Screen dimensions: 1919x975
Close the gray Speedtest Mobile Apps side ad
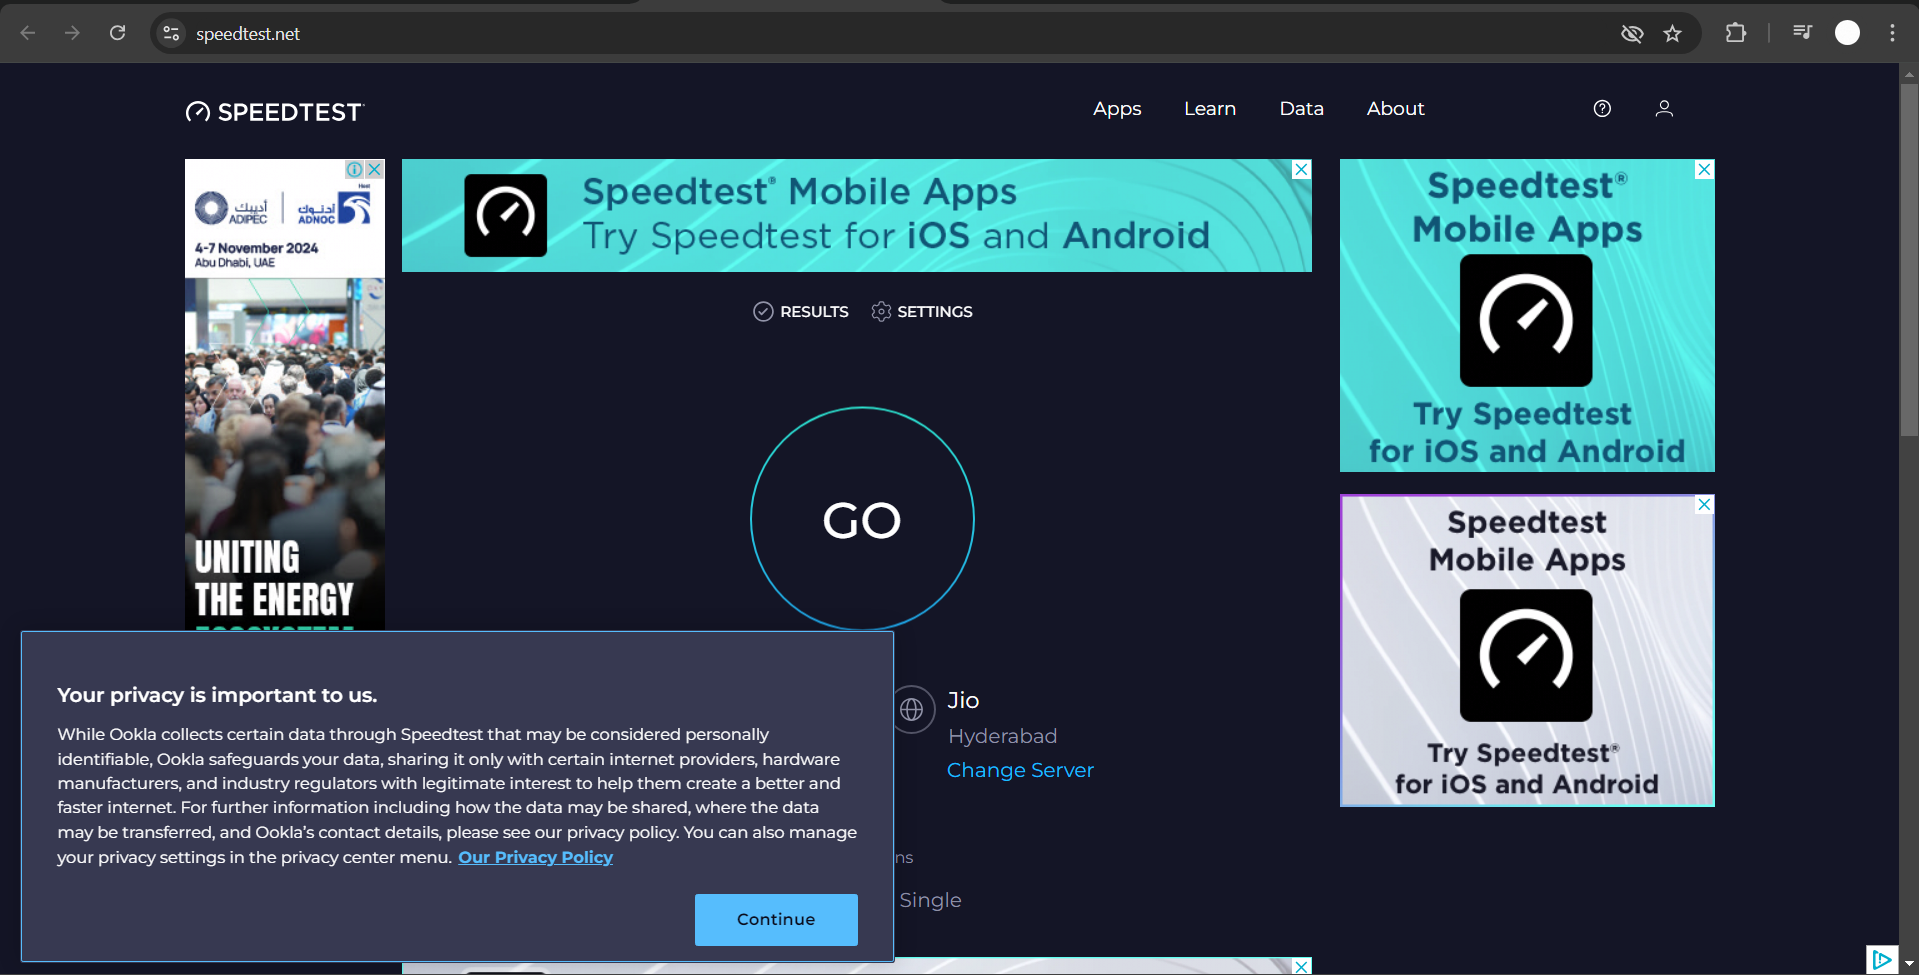tap(1704, 504)
